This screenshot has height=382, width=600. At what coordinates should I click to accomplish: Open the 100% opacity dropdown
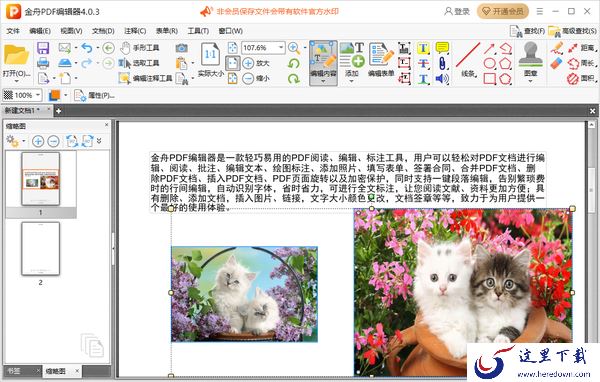pos(38,95)
